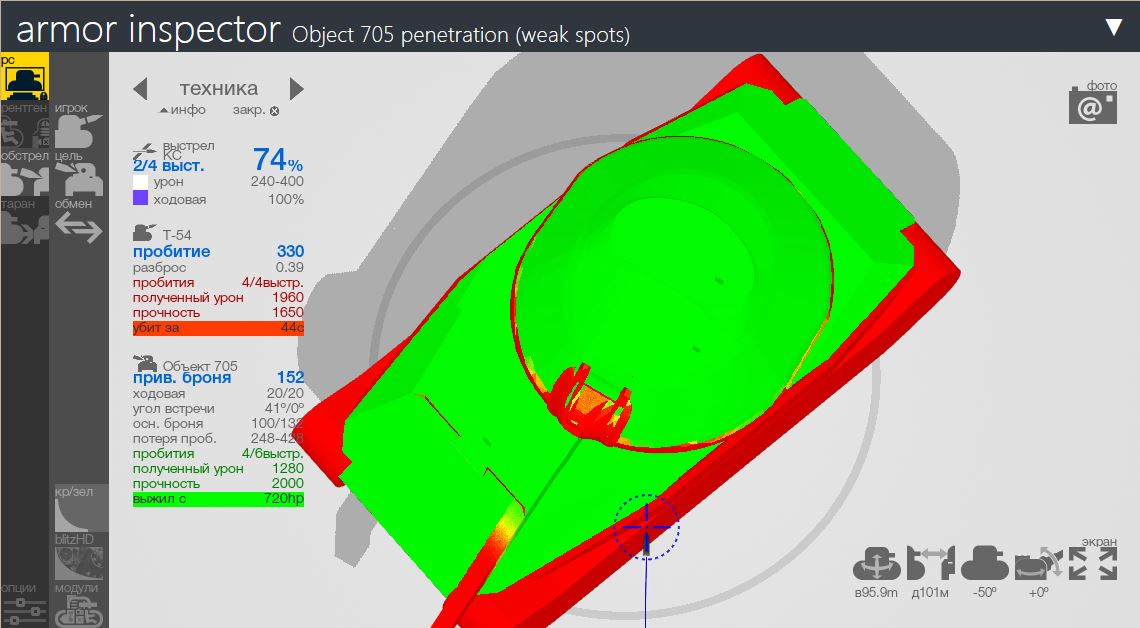Click the 'осн. броня 100/132' row
The width and height of the screenshot is (1140, 628).
pos(218,424)
